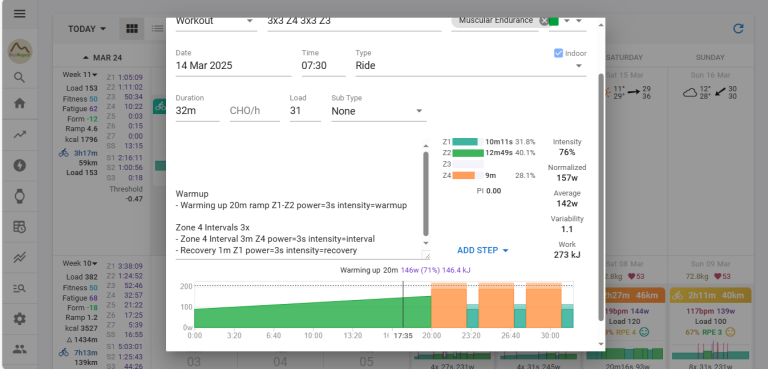Click the workout name field
The height and width of the screenshot is (369, 768).
pos(354,22)
